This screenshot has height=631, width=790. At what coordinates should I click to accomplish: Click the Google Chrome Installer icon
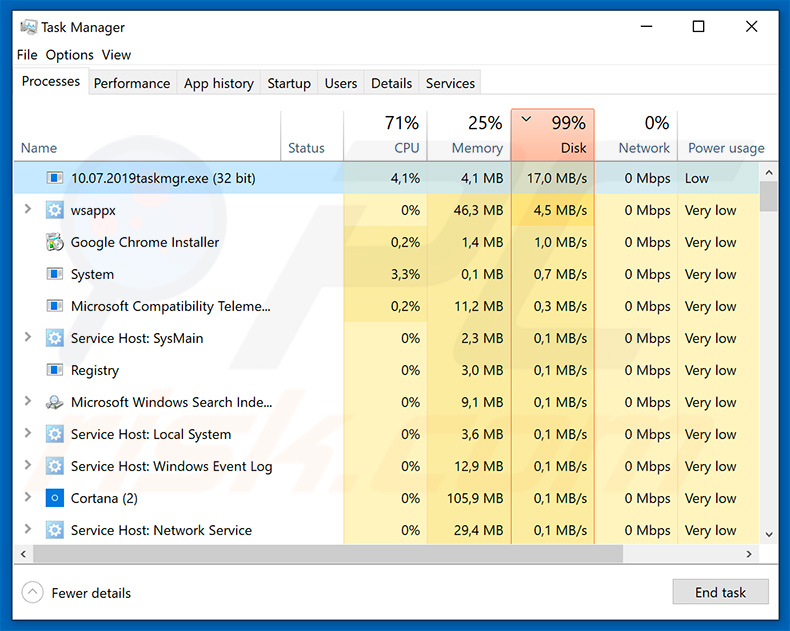(54, 242)
